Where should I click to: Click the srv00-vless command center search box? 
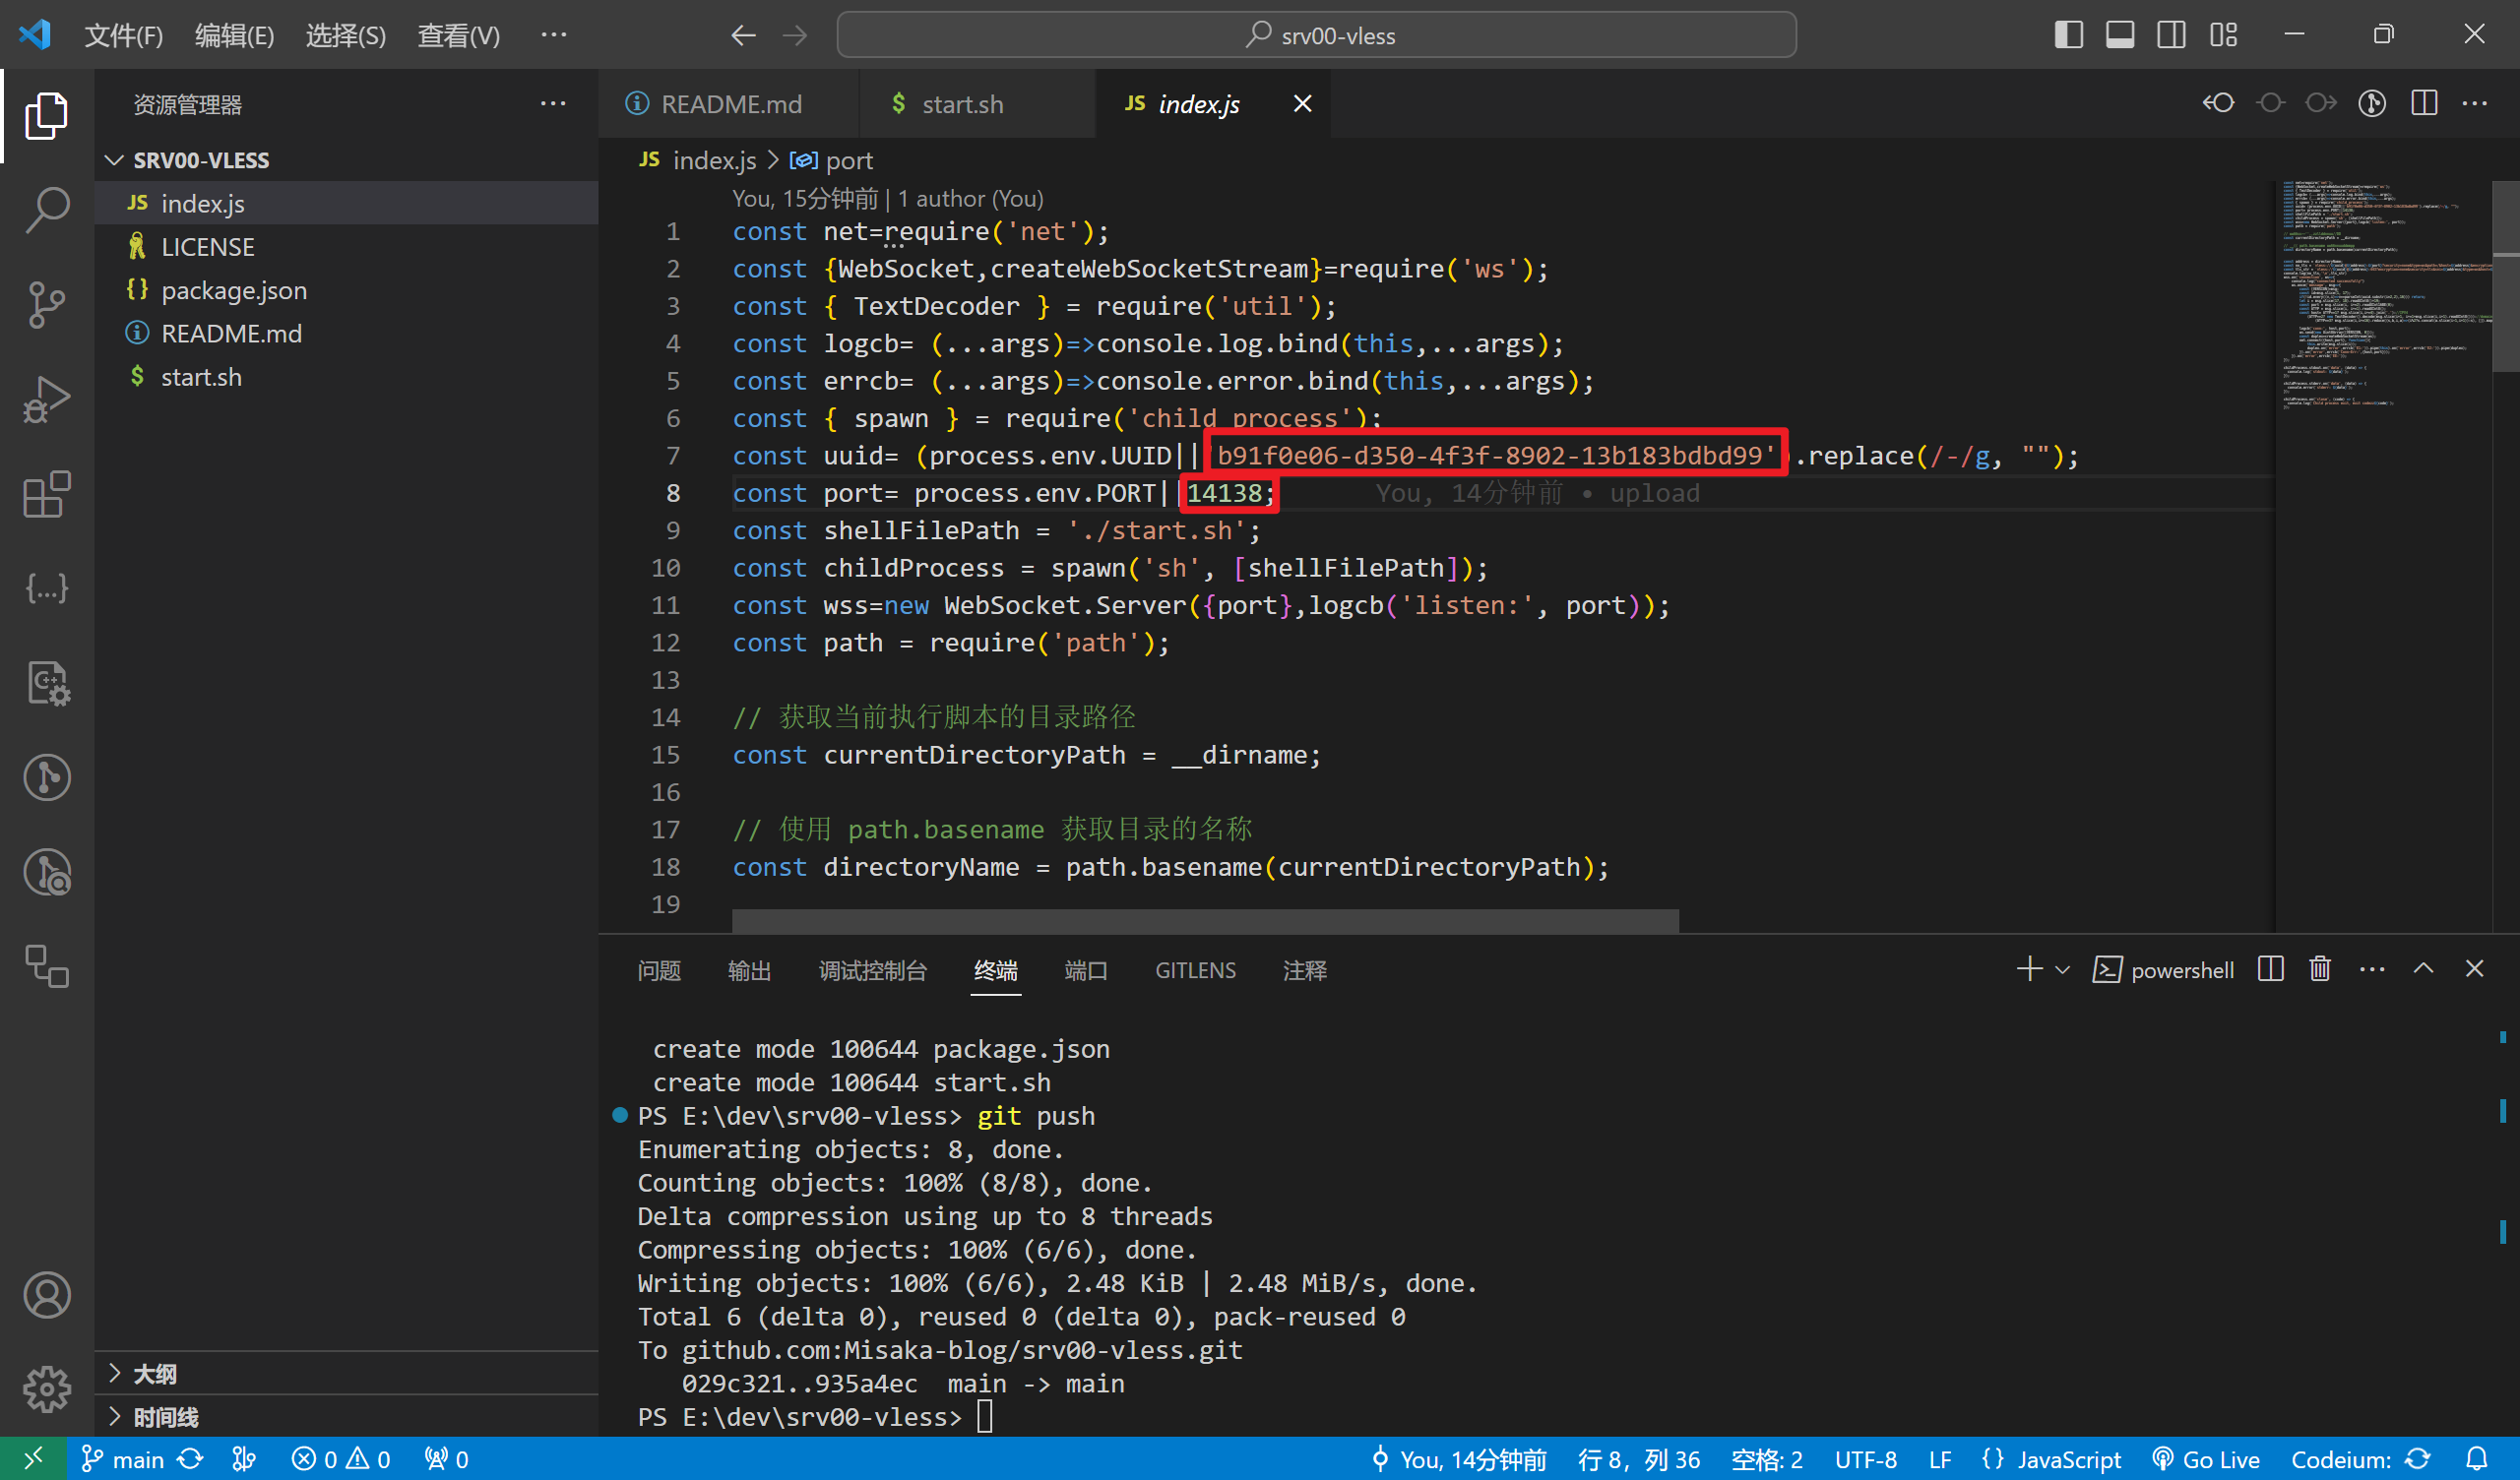pos(1316,35)
